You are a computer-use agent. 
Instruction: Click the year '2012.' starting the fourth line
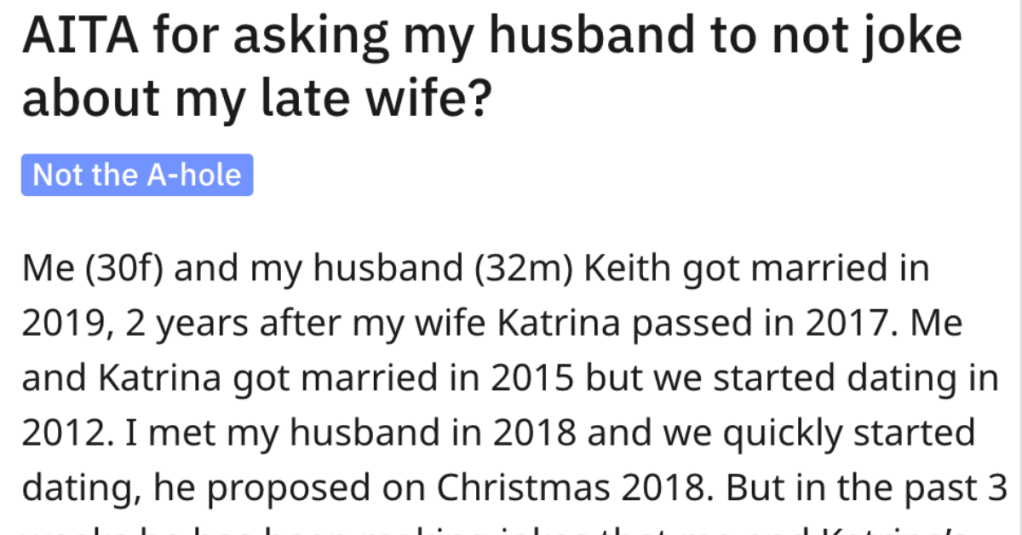pyautogui.click(x=67, y=433)
